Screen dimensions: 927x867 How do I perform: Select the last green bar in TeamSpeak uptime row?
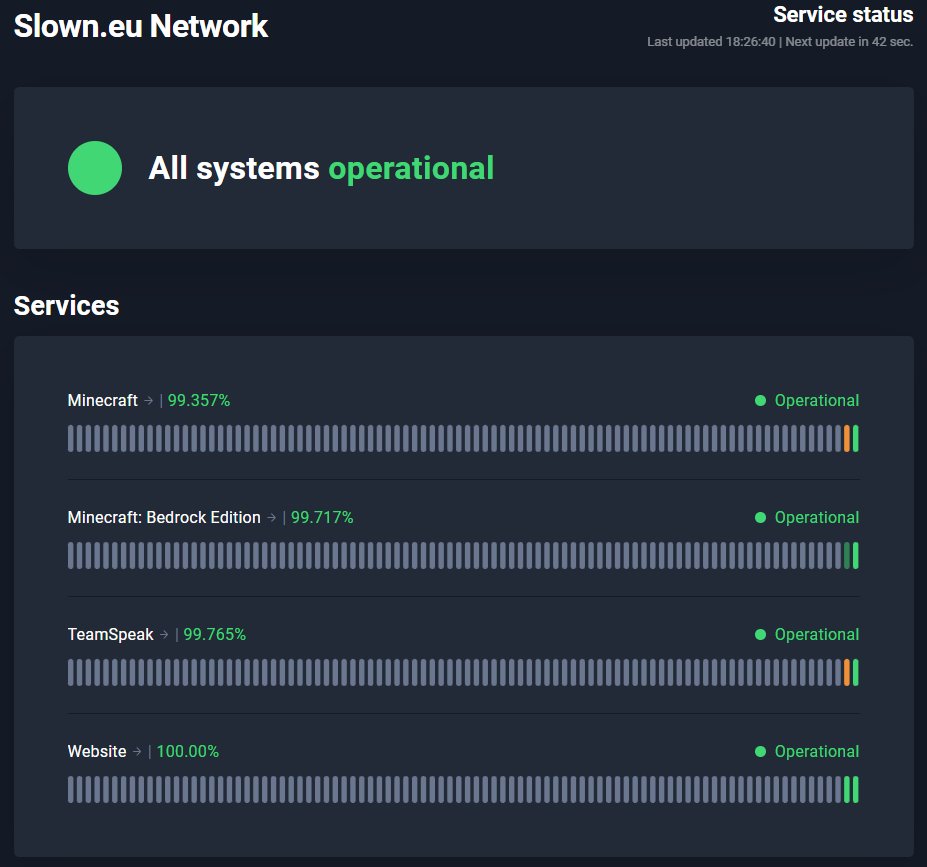pyautogui.click(x=855, y=673)
